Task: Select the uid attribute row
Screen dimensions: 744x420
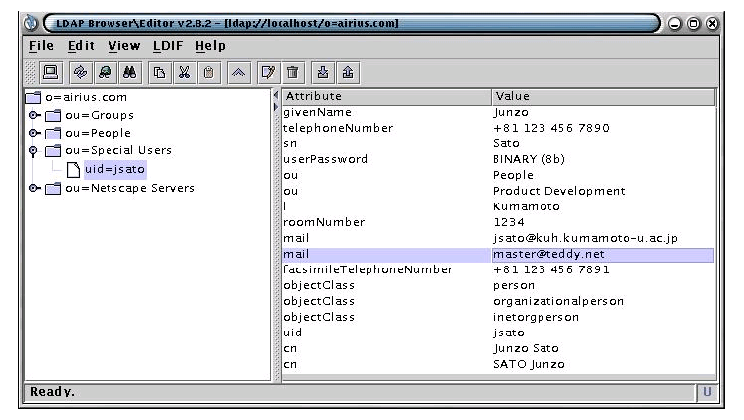Action: (498, 333)
